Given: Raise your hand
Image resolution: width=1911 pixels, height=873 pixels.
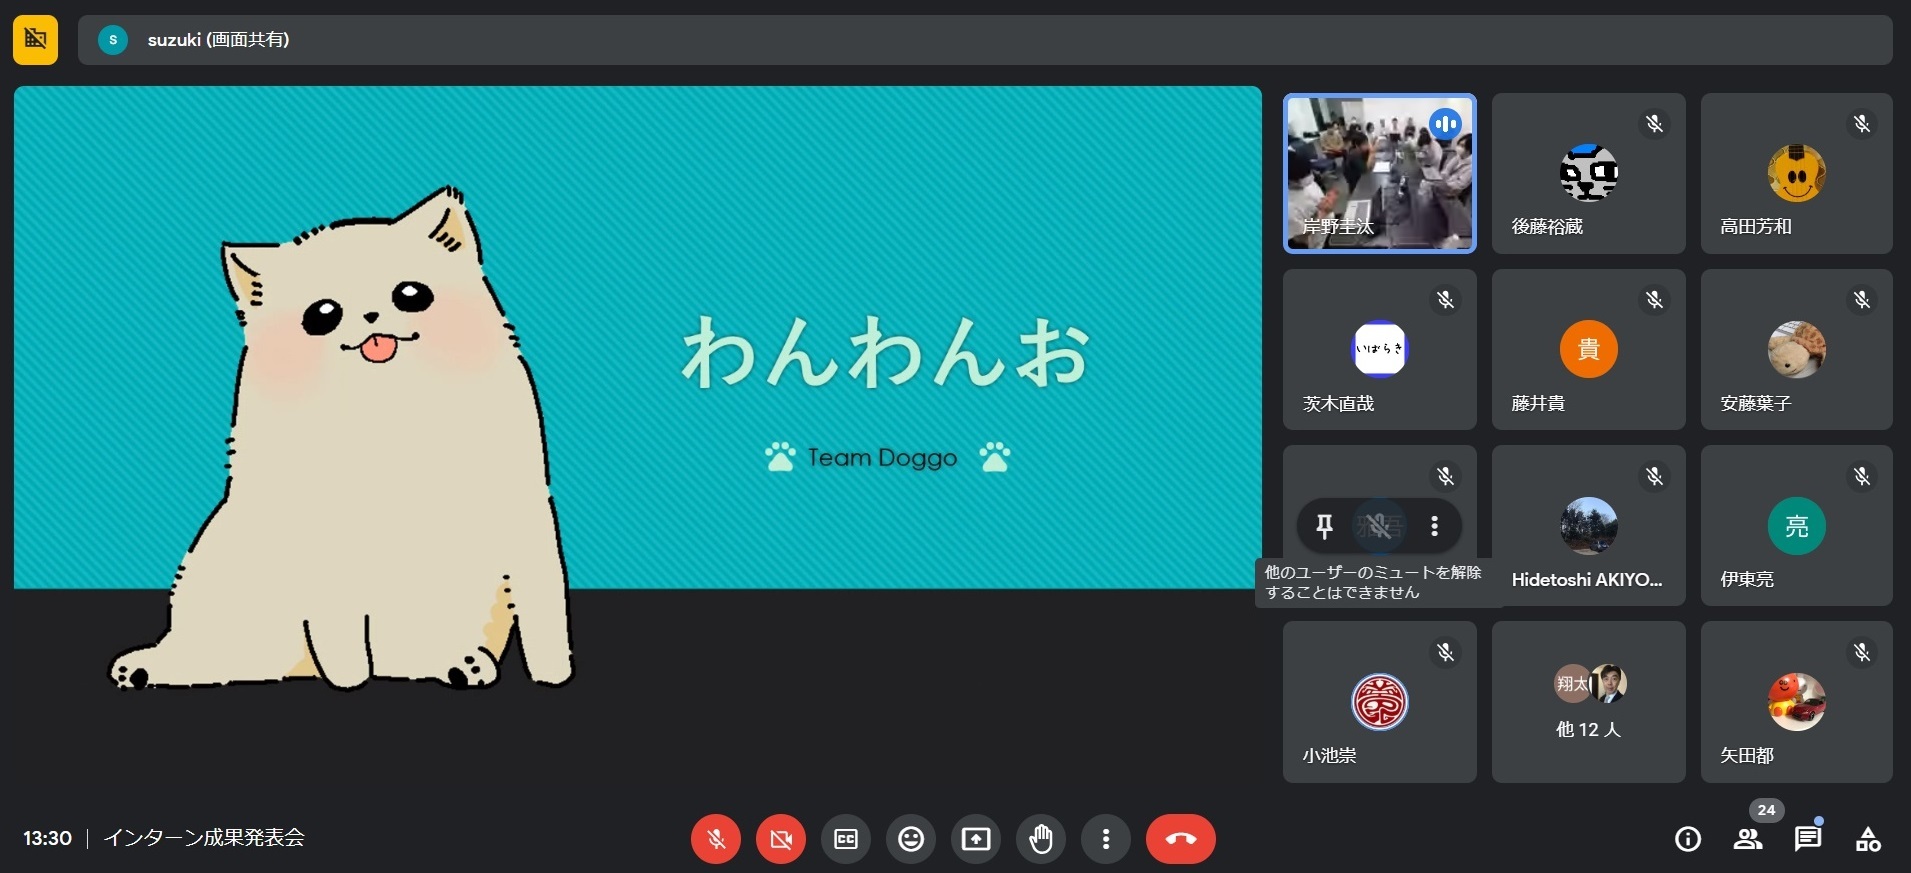Looking at the screenshot, I should pyautogui.click(x=1041, y=839).
